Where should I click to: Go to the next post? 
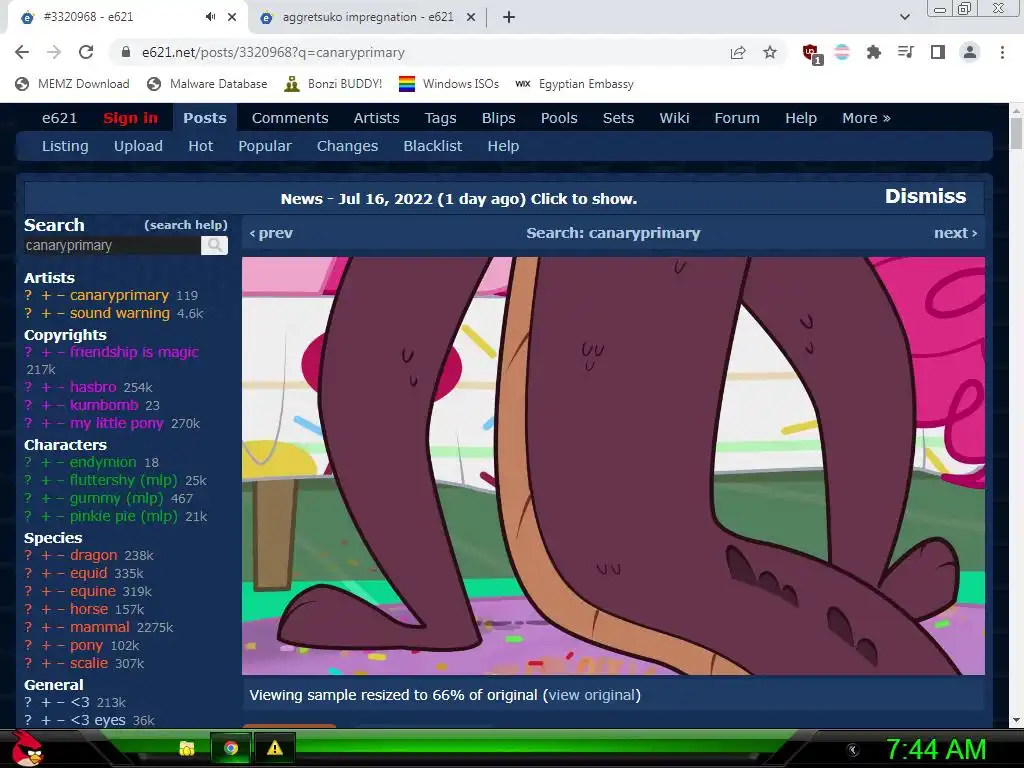click(x=955, y=233)
